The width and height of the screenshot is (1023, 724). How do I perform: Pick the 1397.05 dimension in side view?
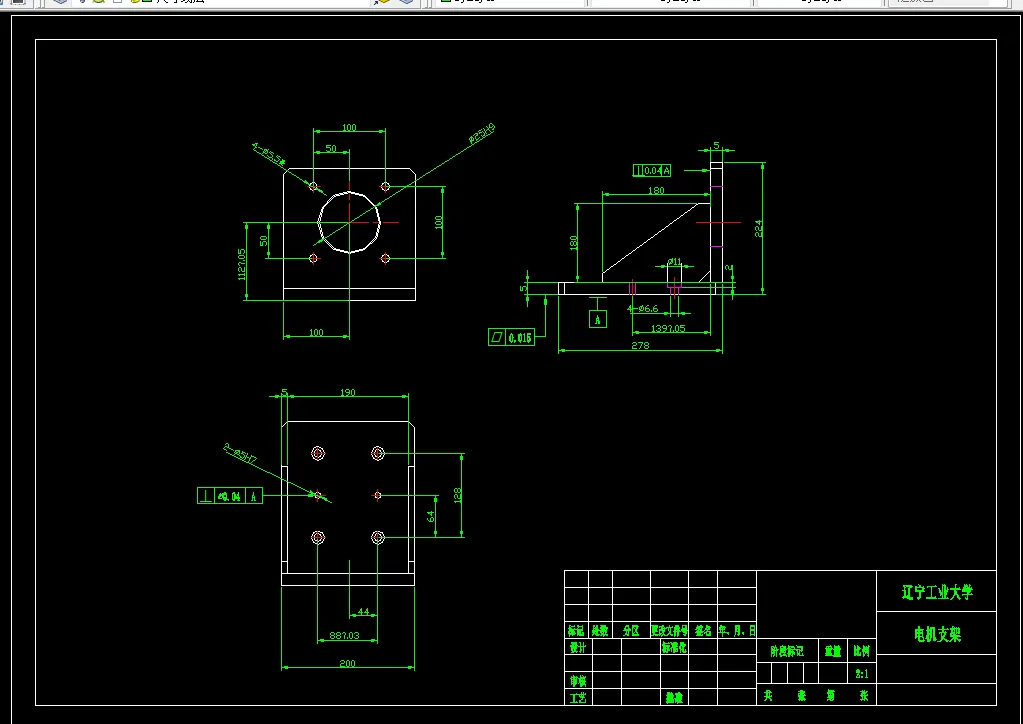(668, 328)
